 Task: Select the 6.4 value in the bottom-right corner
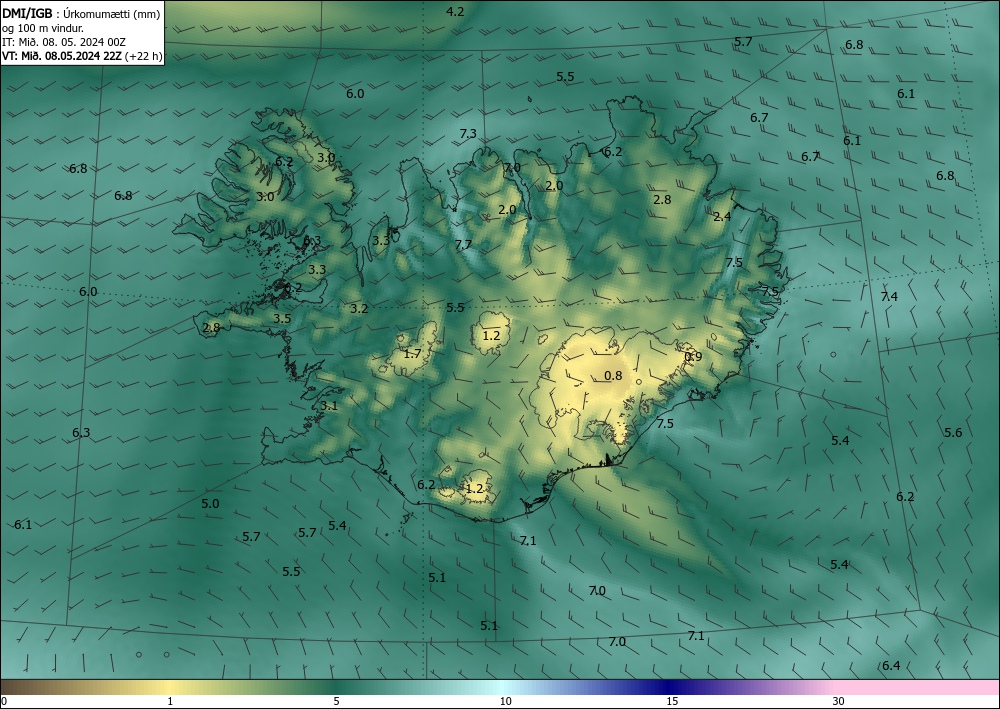coord(891,666)
